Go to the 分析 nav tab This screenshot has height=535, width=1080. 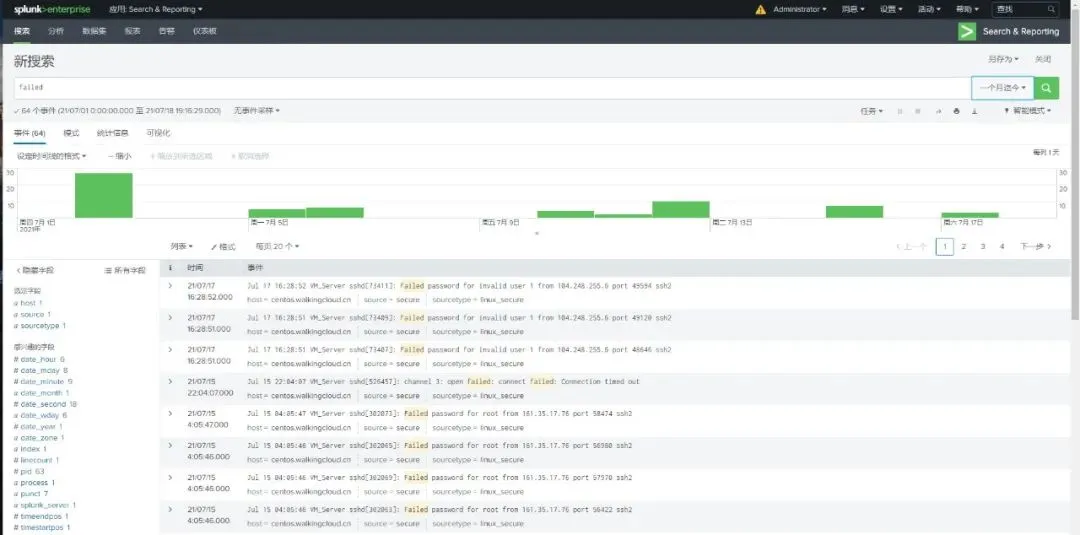pos(56,31)
